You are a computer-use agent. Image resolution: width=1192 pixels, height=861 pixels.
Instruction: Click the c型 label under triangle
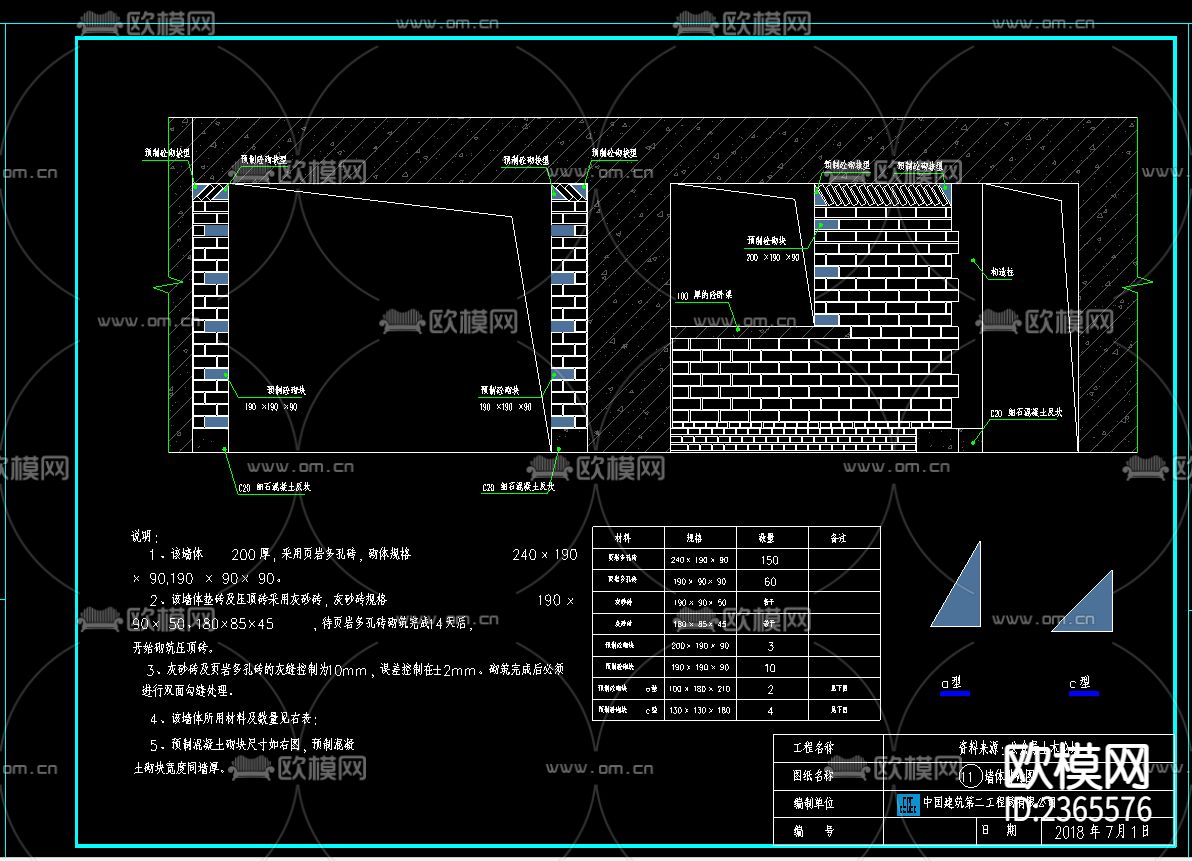point(1080,682)
